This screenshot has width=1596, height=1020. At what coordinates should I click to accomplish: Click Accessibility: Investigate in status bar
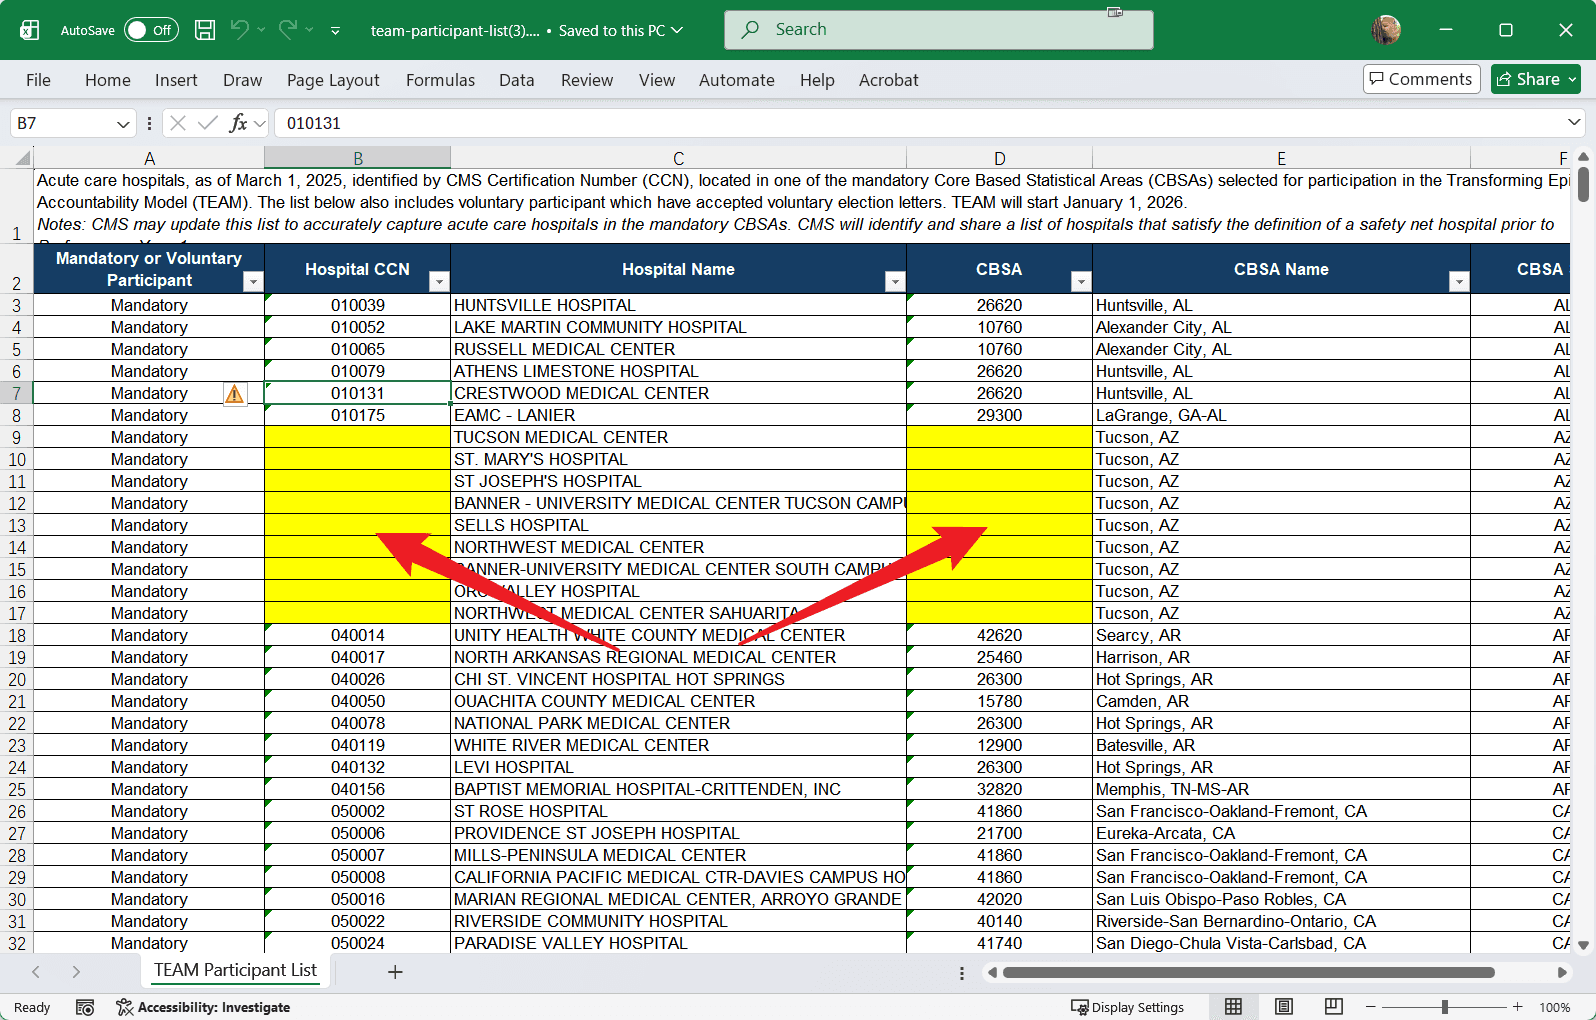(x=203, y=1007)
